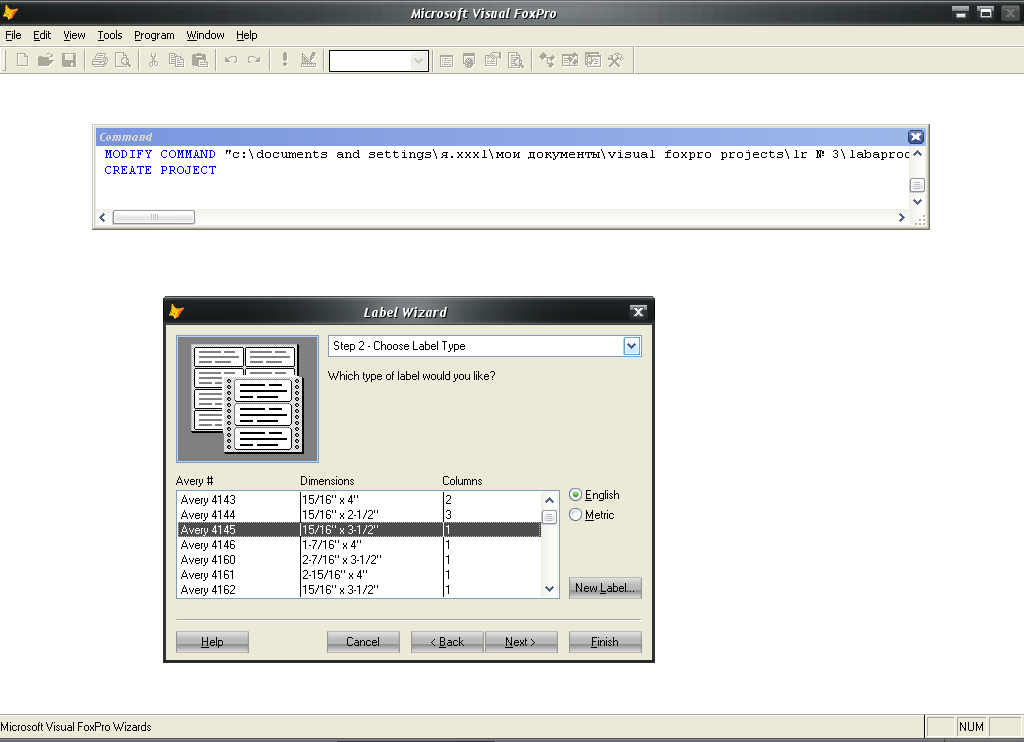Click the Run exclamation mark icon
This screenshot has width=1024, height=742.
tap(285, 61)
